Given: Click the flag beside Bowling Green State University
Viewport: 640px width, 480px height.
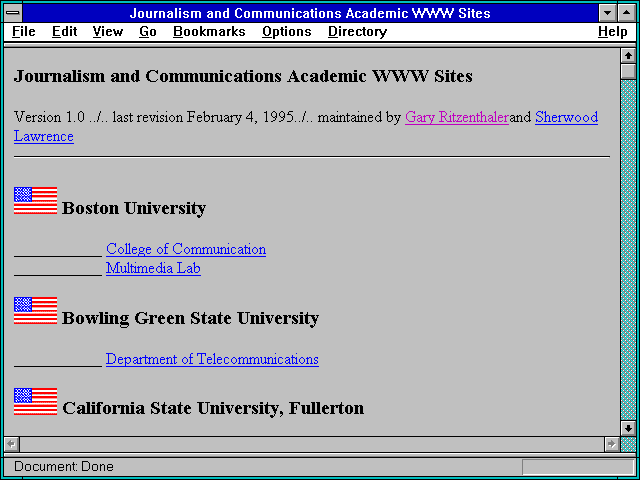Looking at the screenshot, I should coord(36,311).
